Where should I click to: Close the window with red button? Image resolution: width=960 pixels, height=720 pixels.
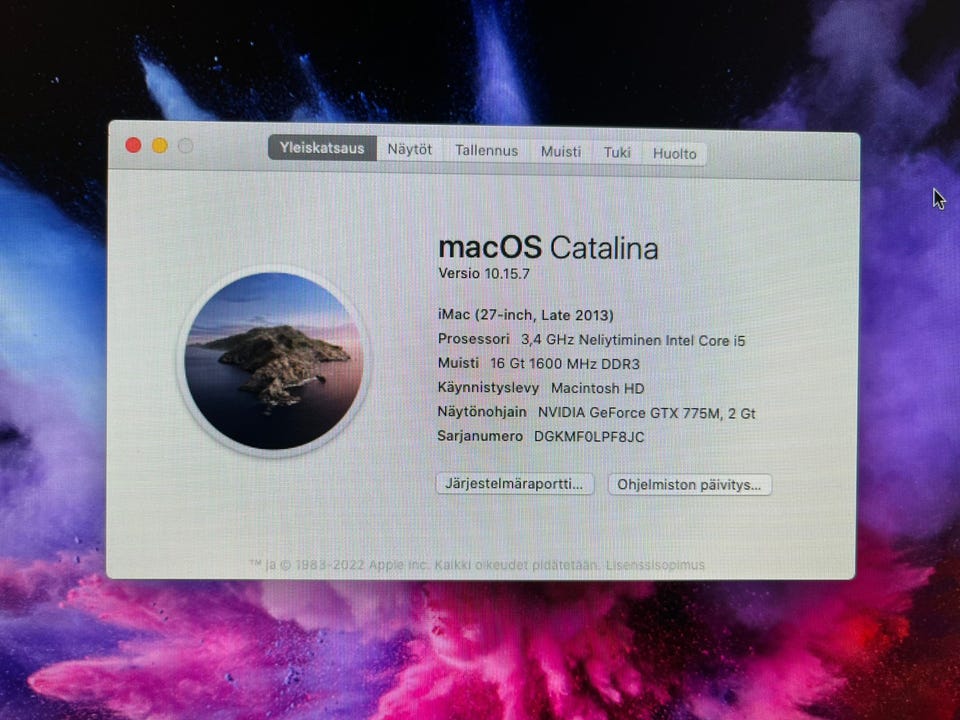point(133,145)
